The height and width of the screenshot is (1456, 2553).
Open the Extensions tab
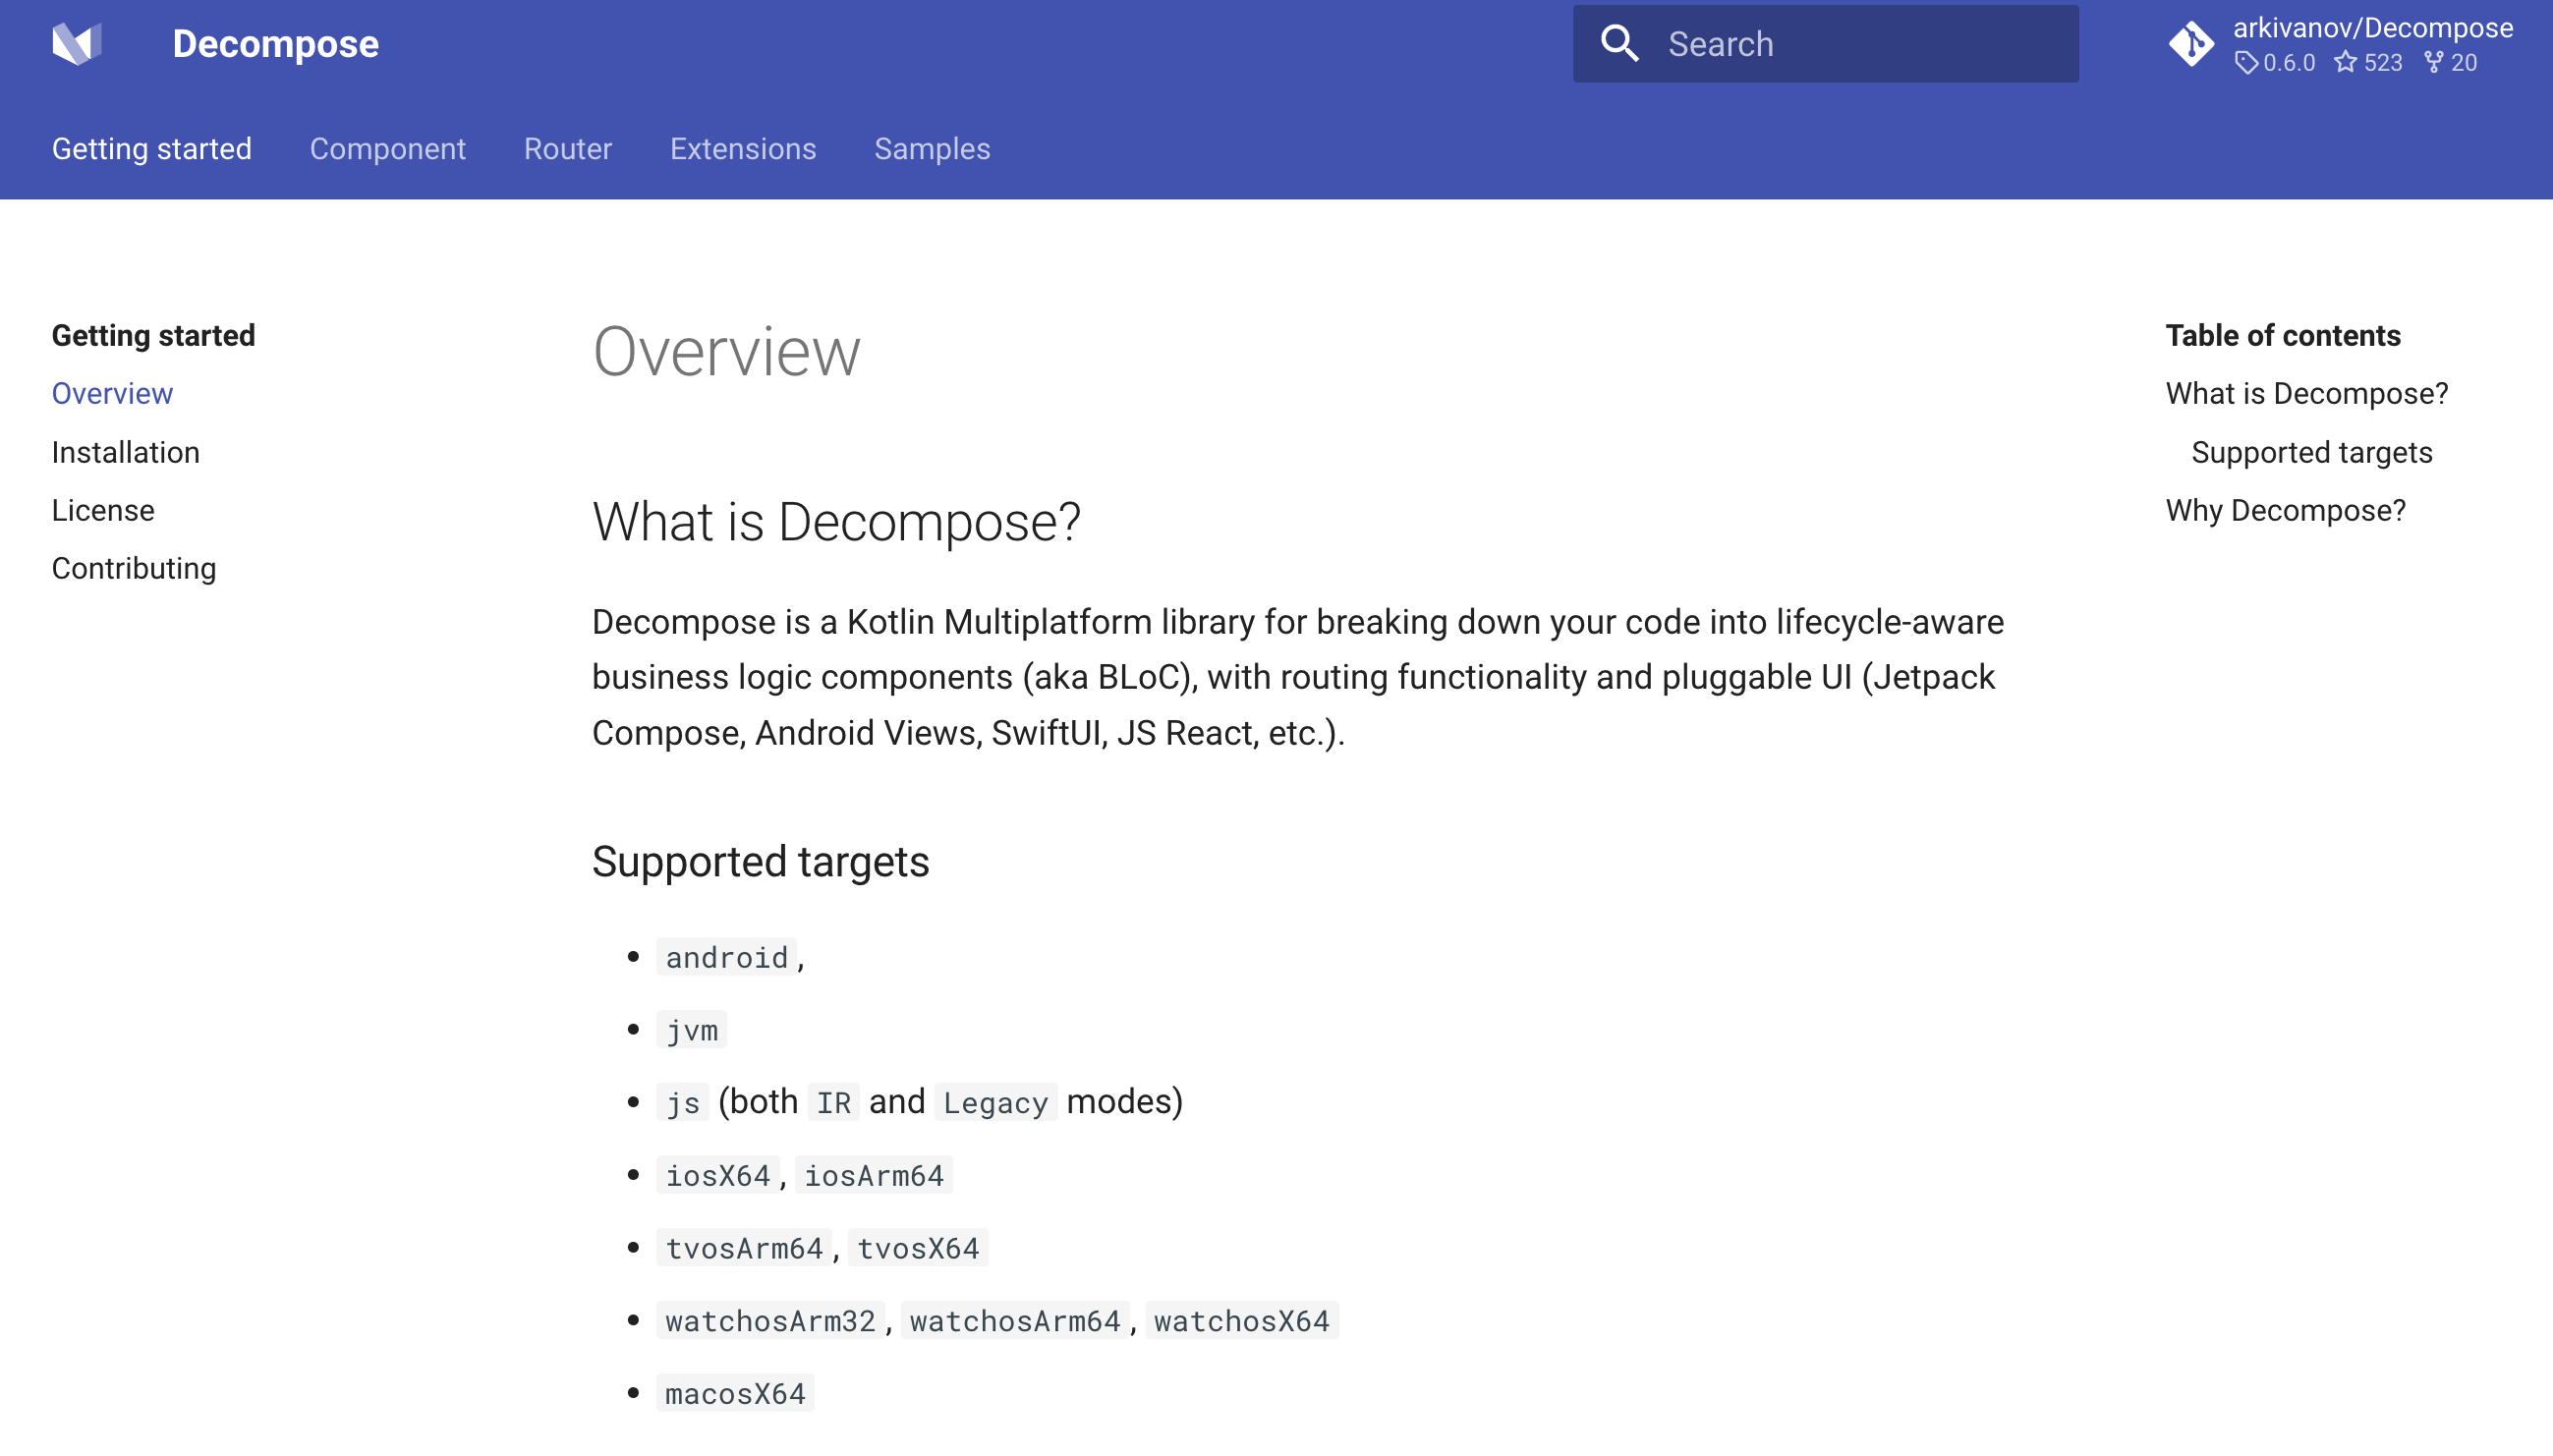tap(743, 149)
